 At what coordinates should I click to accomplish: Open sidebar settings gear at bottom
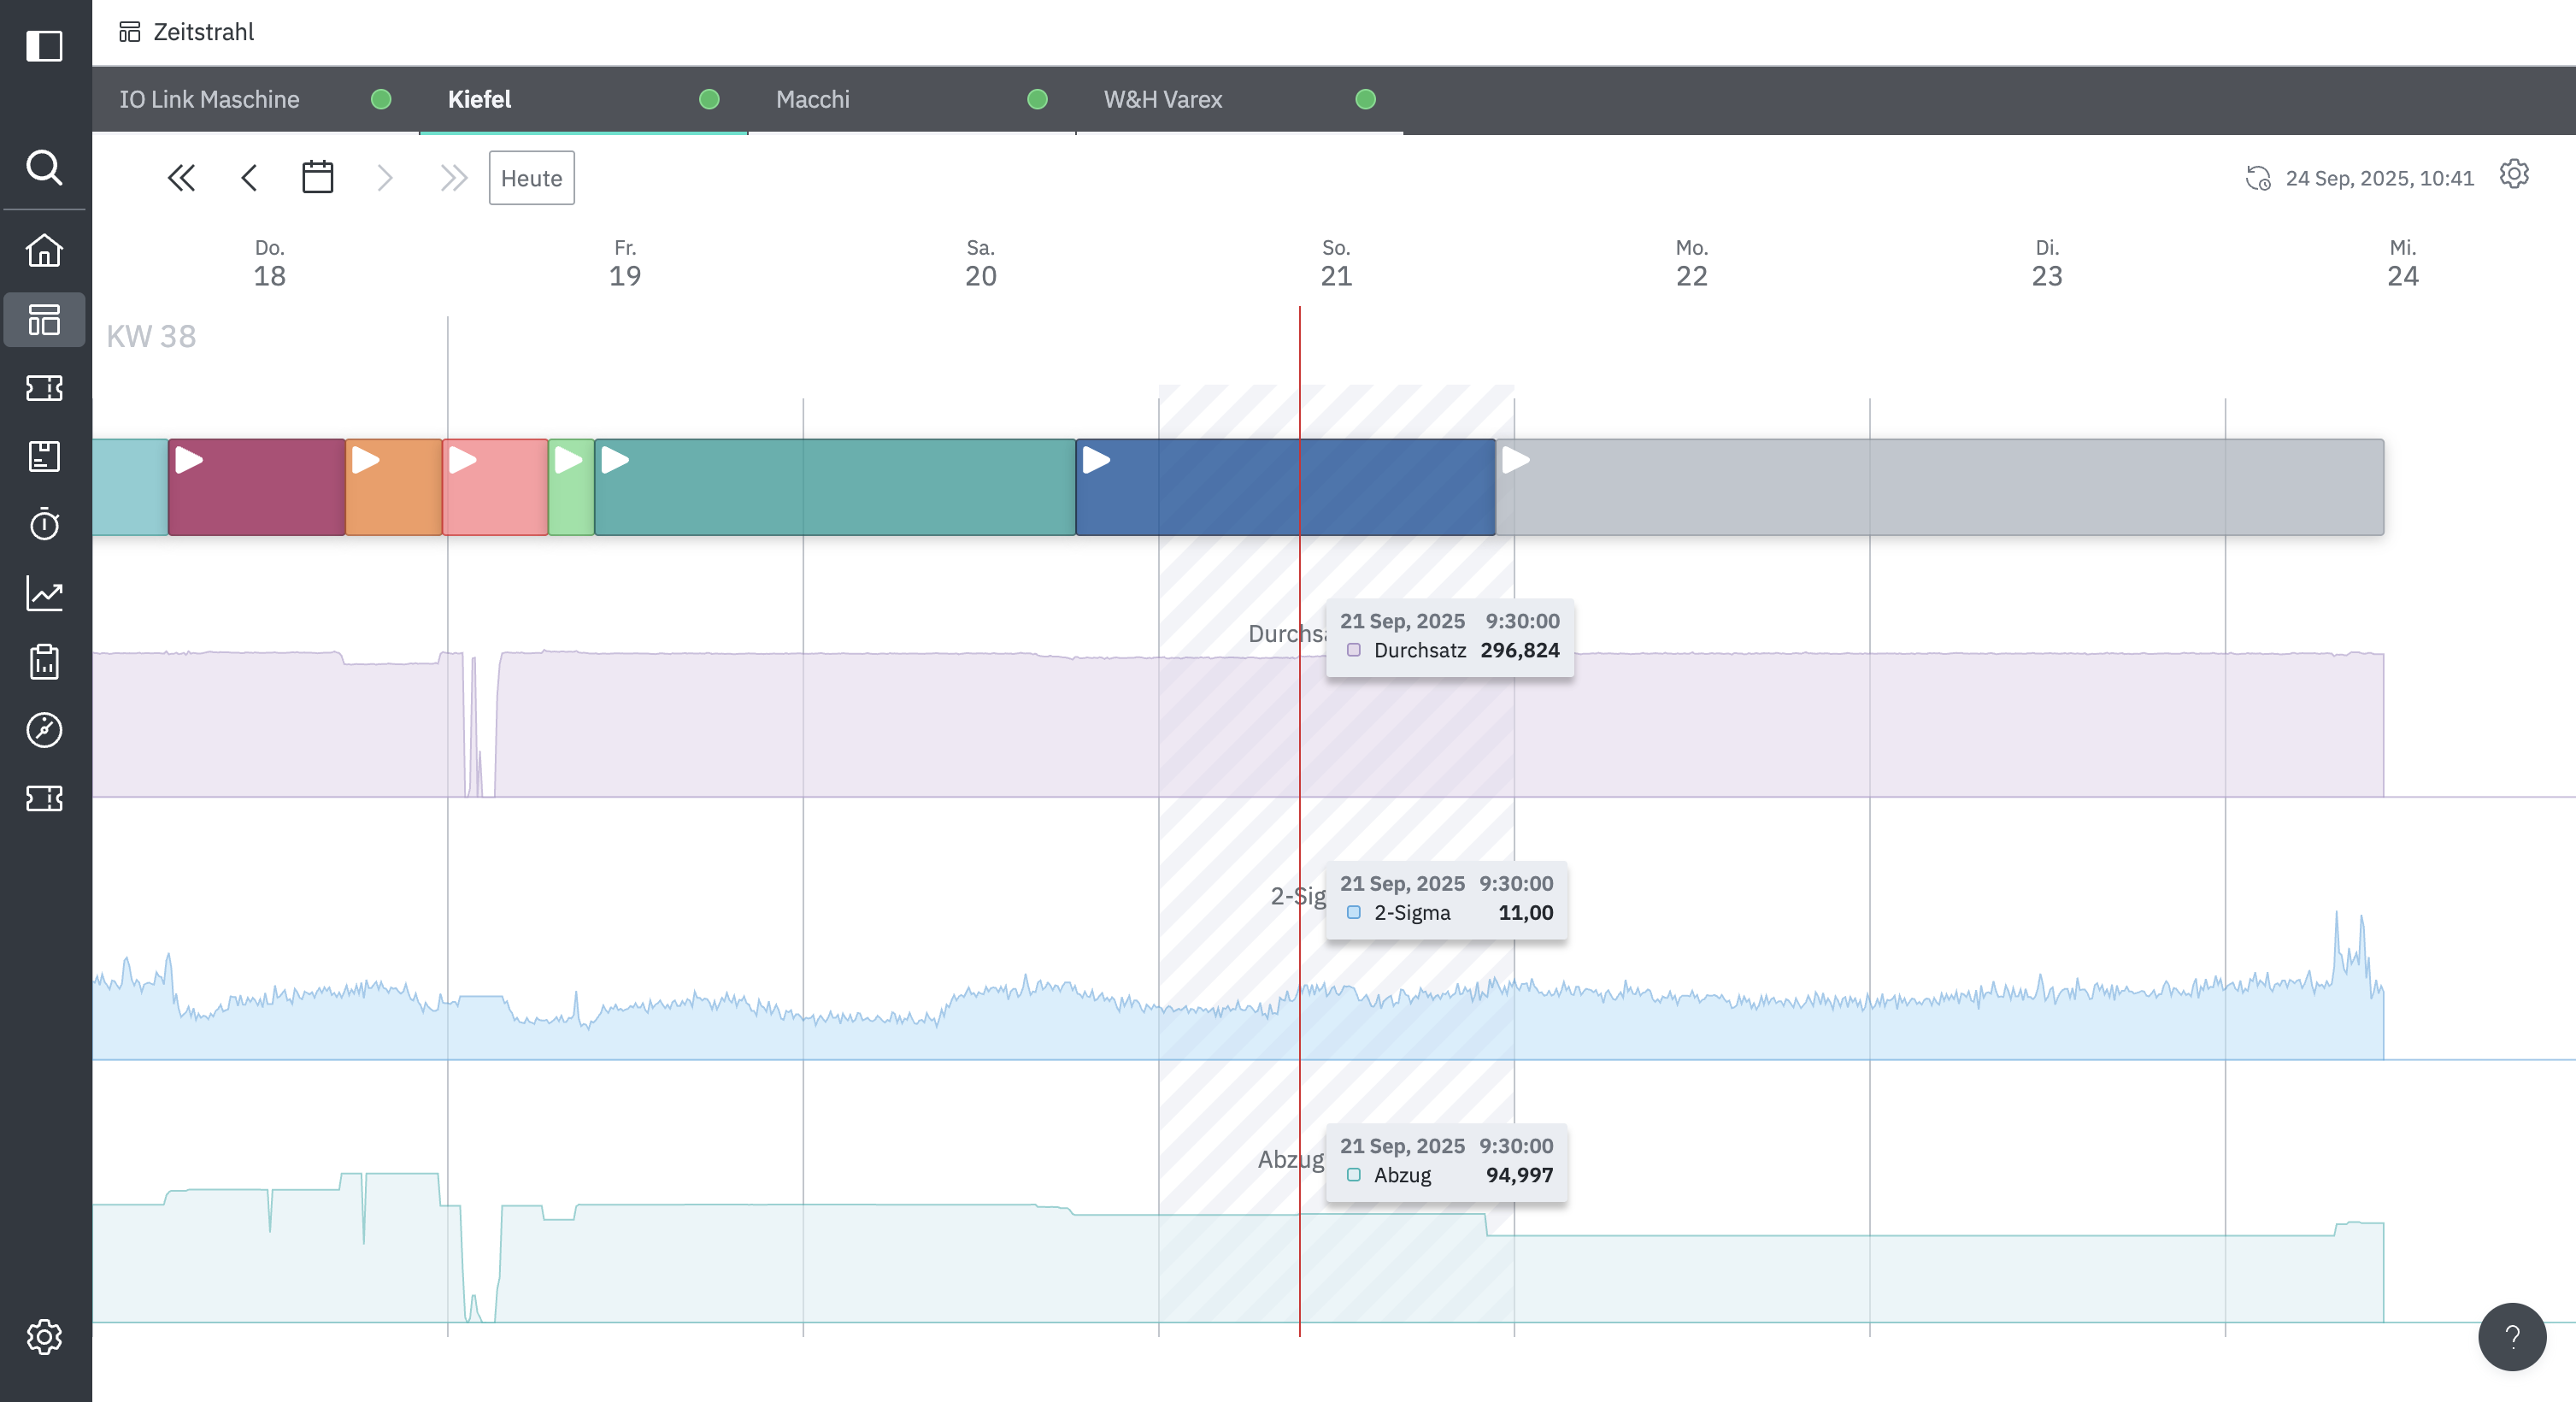(44, 1336)
